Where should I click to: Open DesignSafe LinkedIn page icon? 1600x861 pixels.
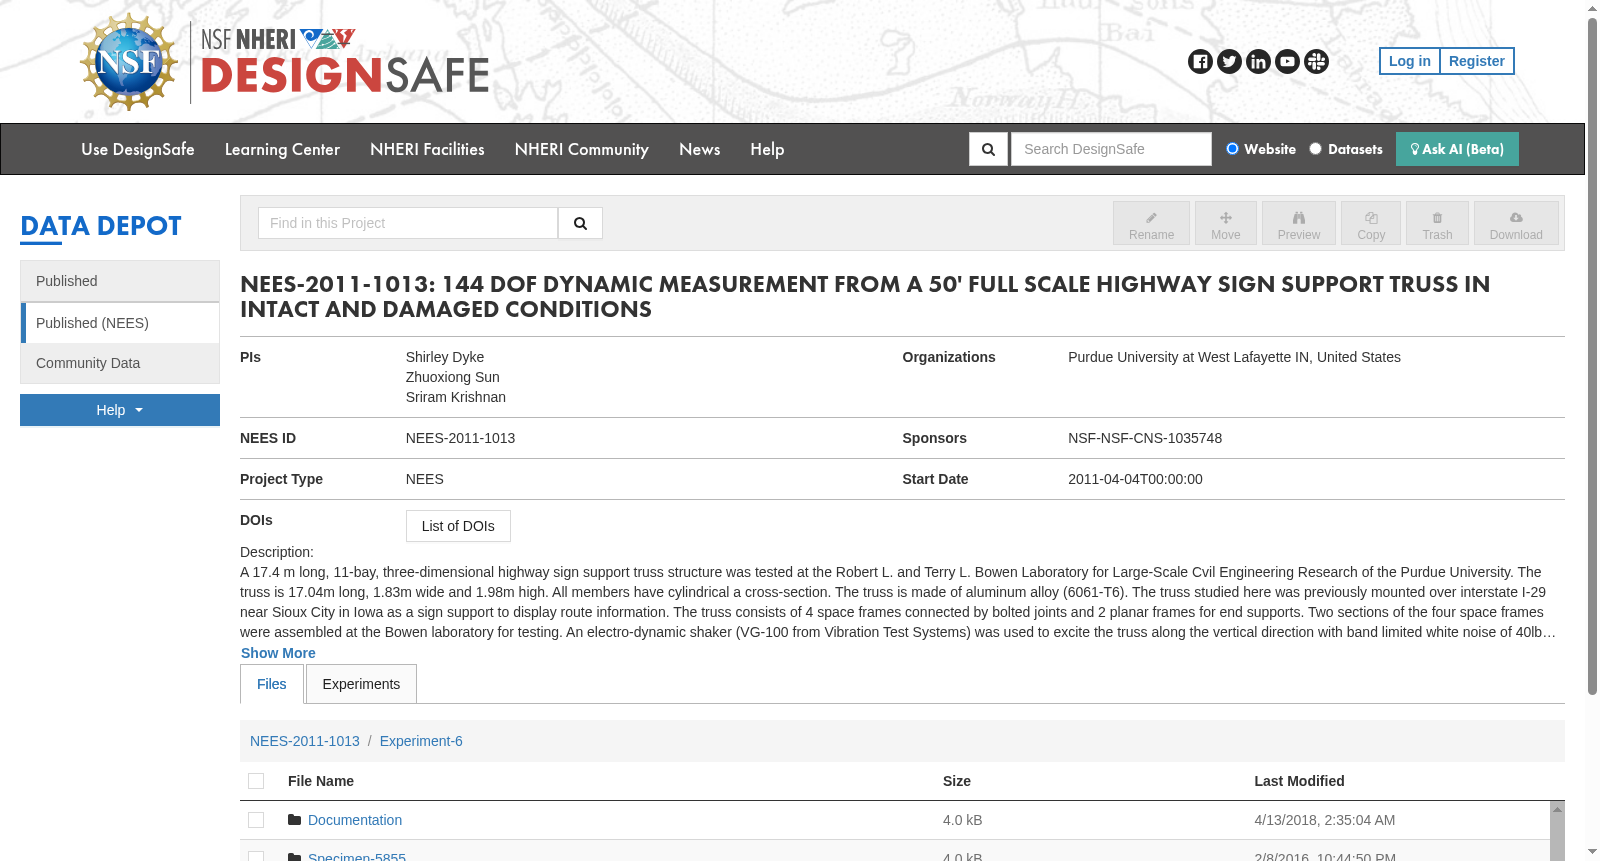point(1258,62)
